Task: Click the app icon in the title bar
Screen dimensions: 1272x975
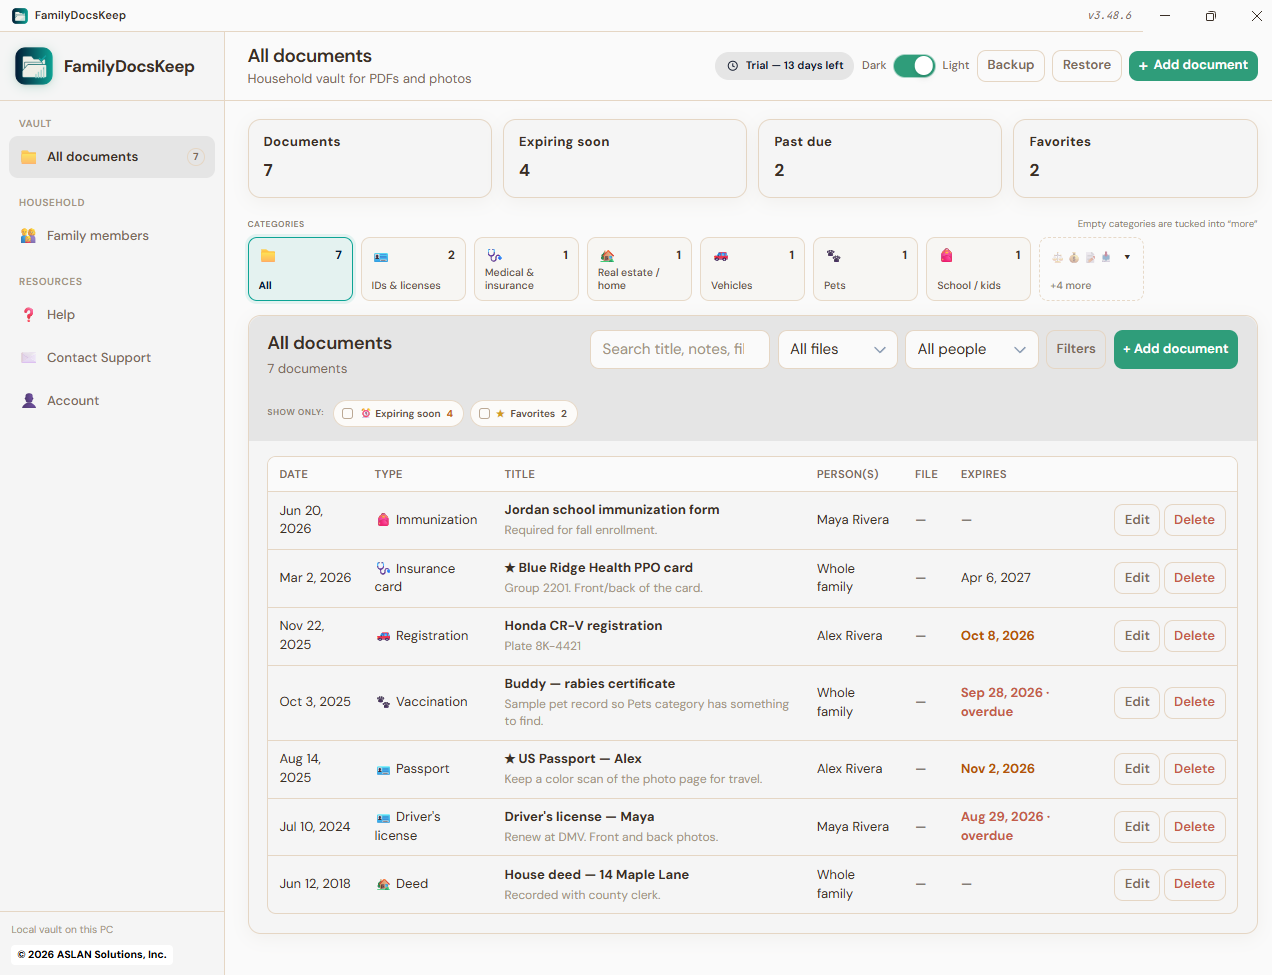Action: coord(20,16)
